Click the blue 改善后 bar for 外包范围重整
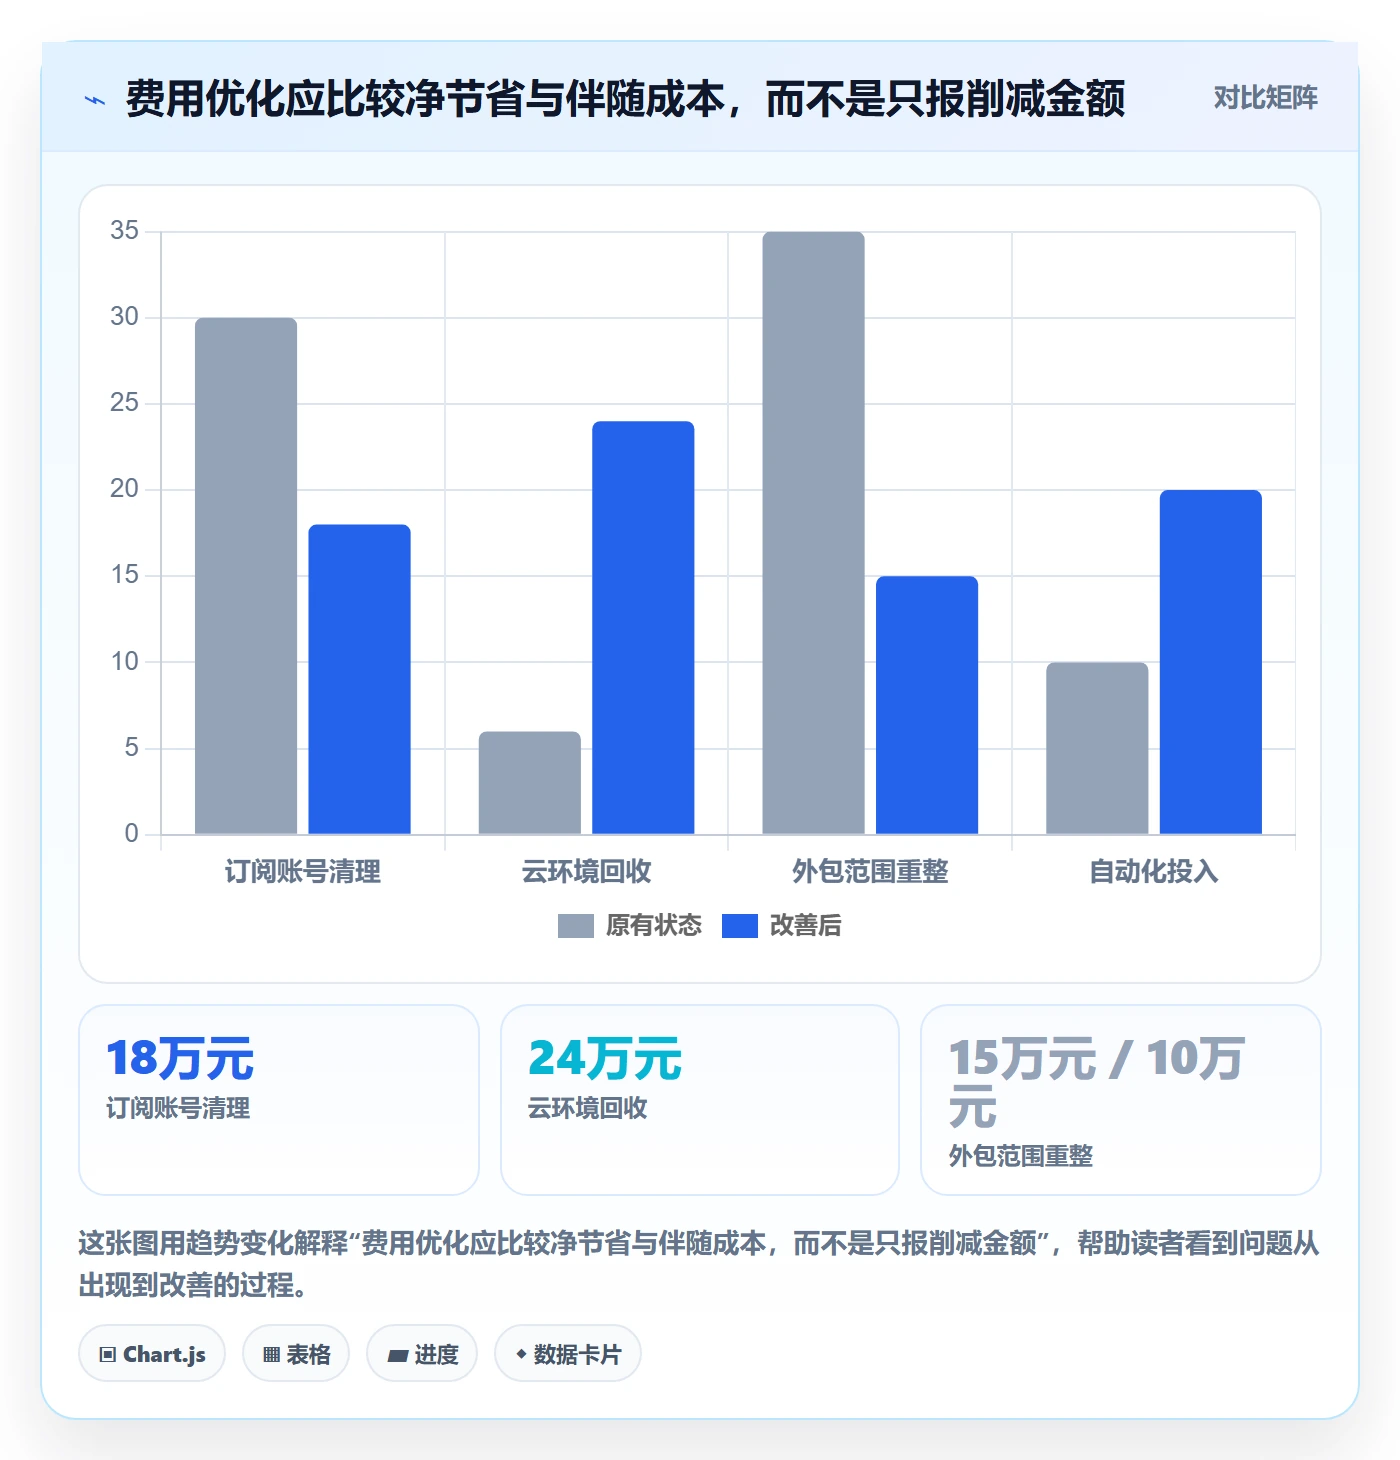This screenshot has height=1460, width=1400. [927, 705]
